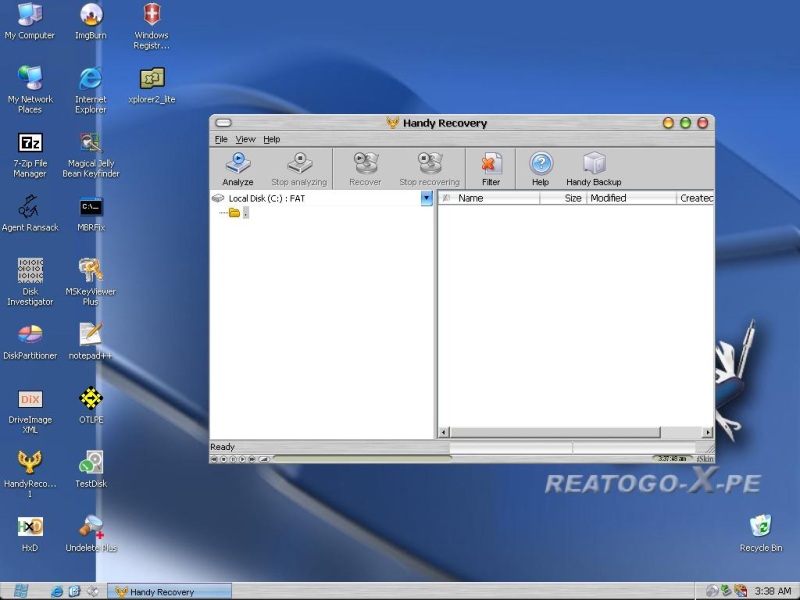Click Internet Explorer quick launch icon in taskbar
This screenshot has width=800, height=600.
[57, 591]
